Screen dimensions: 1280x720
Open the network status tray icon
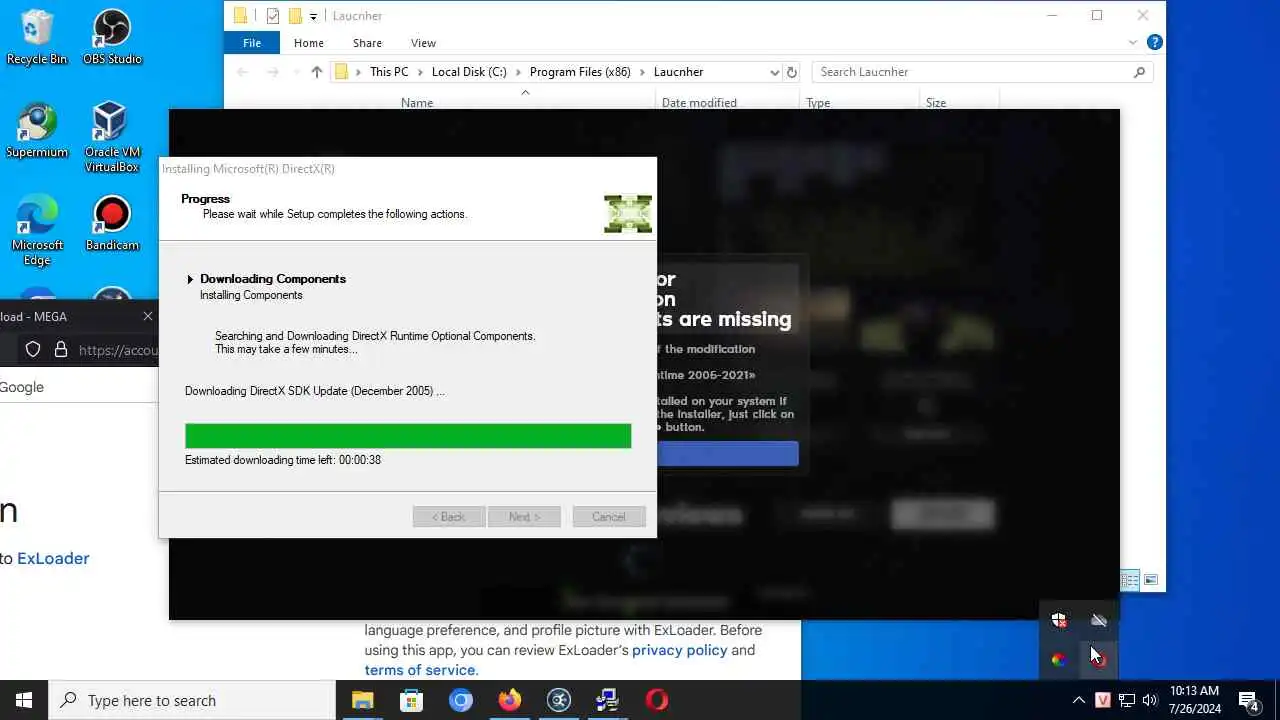[1127, 700]
